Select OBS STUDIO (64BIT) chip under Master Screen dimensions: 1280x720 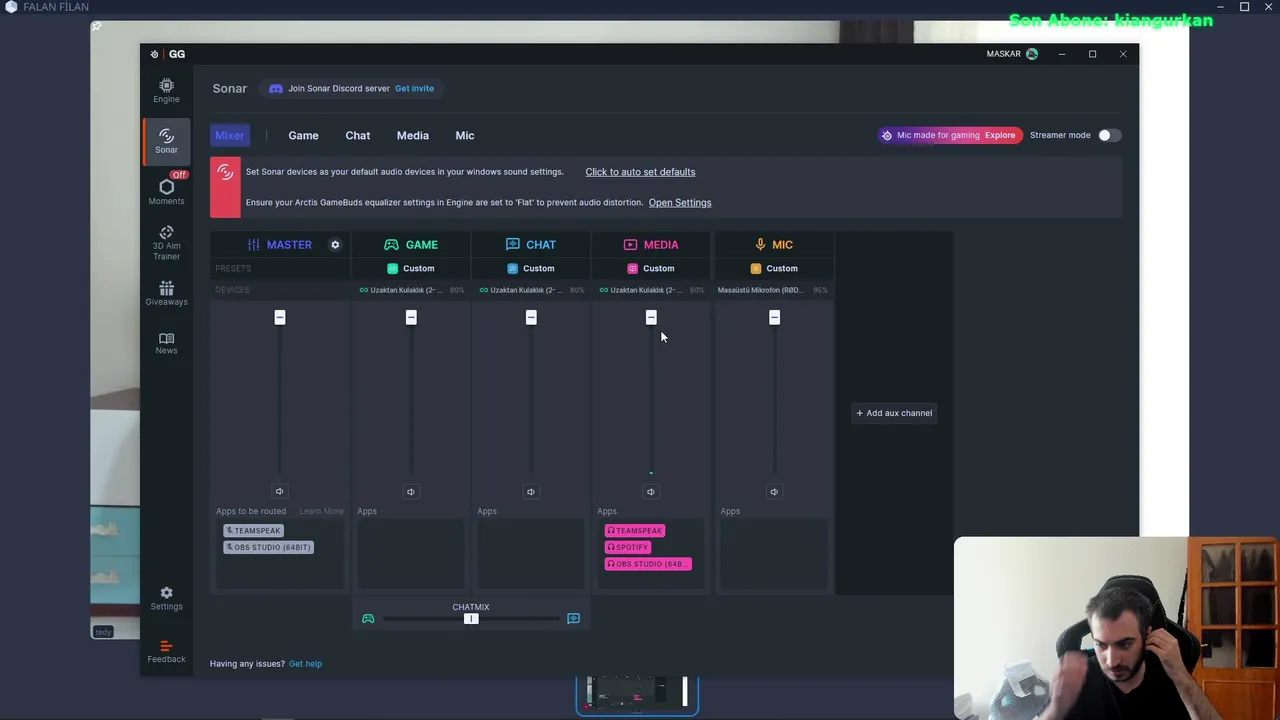(x=269, y=547)
